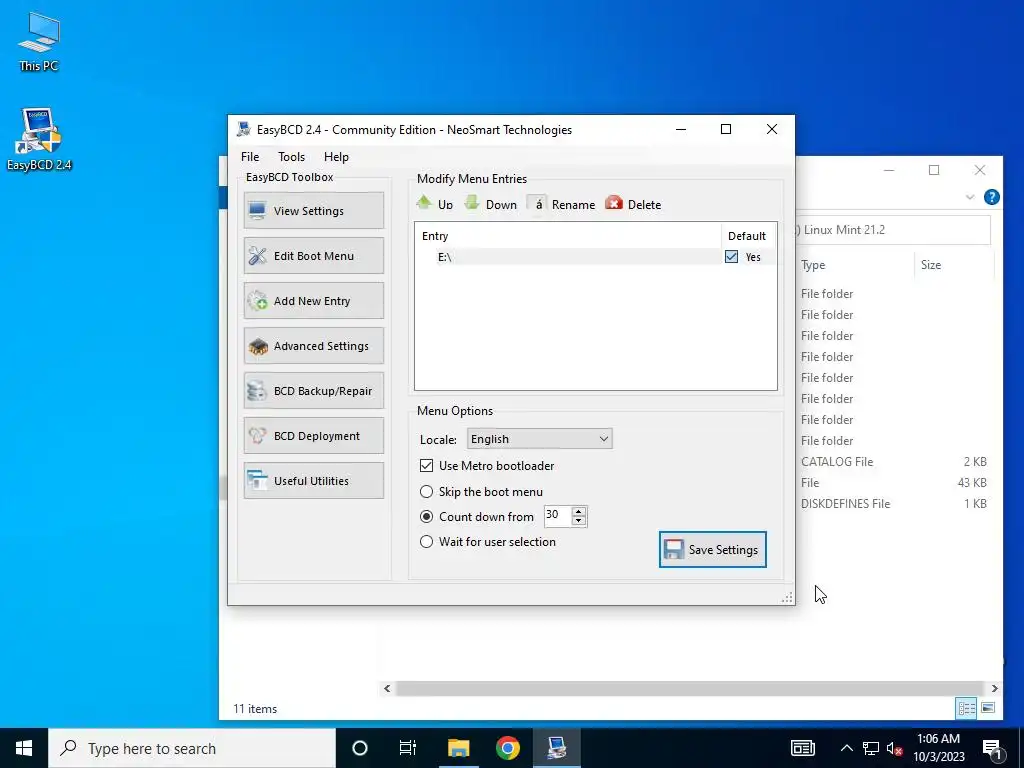1024x768 pixels.
Task: Open Google Chrome from the taskbar
Action: click(507, 748)
